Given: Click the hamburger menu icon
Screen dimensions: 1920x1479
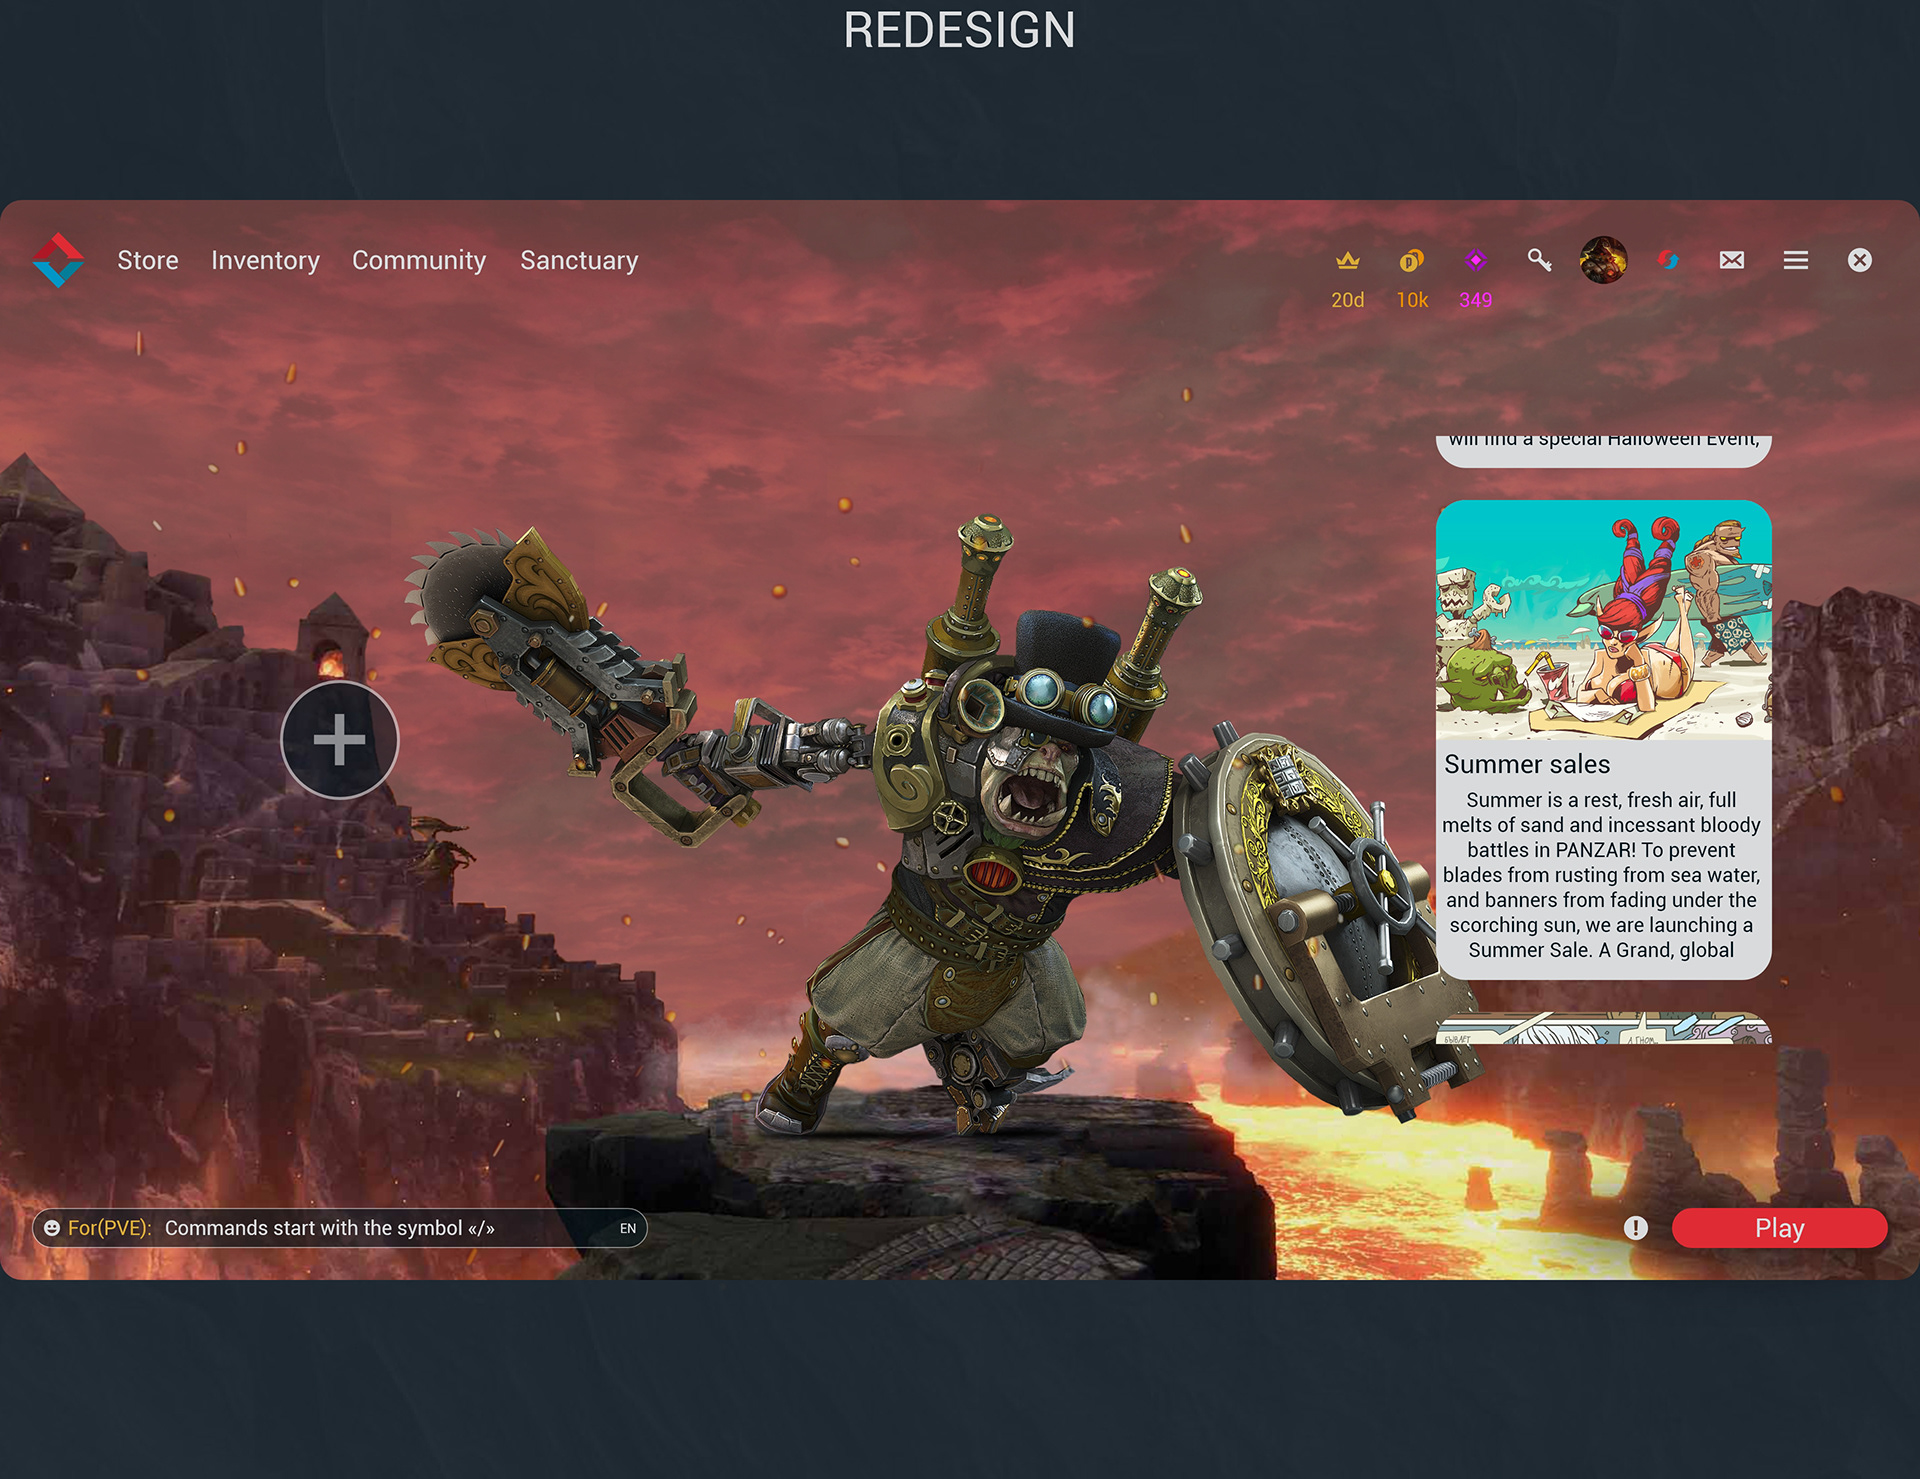Looking at the screenshot, I should click(x=1796, y=259).
